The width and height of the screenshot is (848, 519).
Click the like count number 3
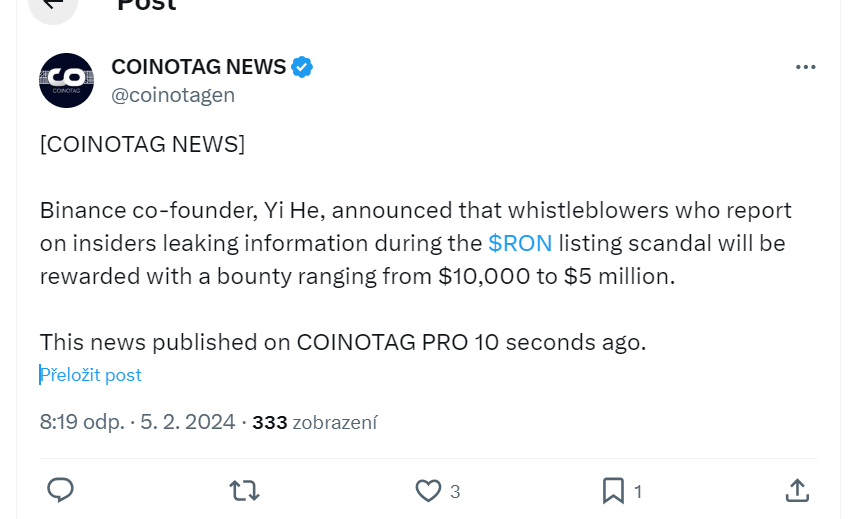pos(455,491)
